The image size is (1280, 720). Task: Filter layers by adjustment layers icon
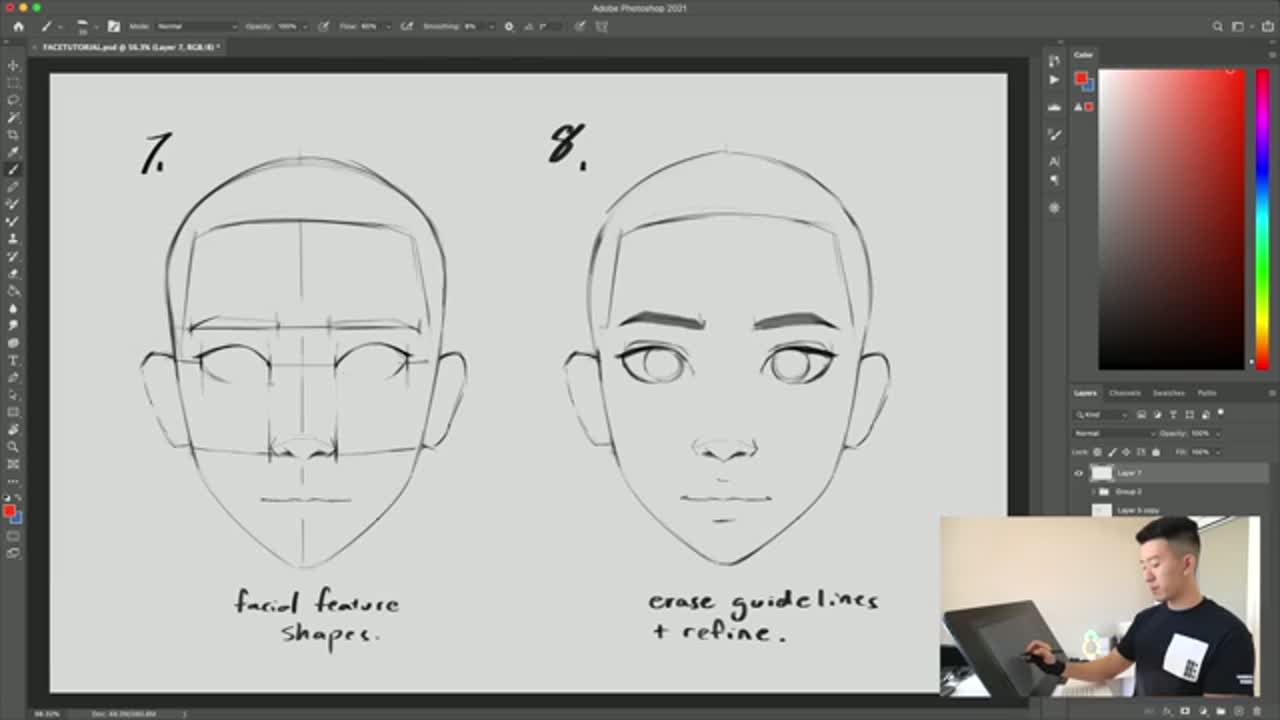[1158, 415]
